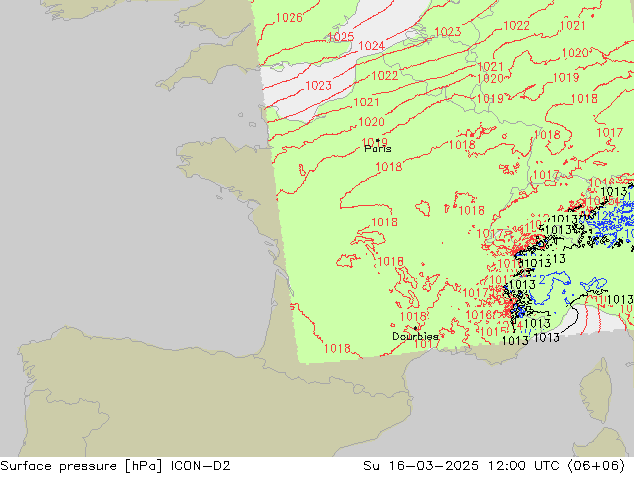634x490 pixels.
Task: Select the date "Su 16-03-2025" in the footer
Action: coord(421,466)
